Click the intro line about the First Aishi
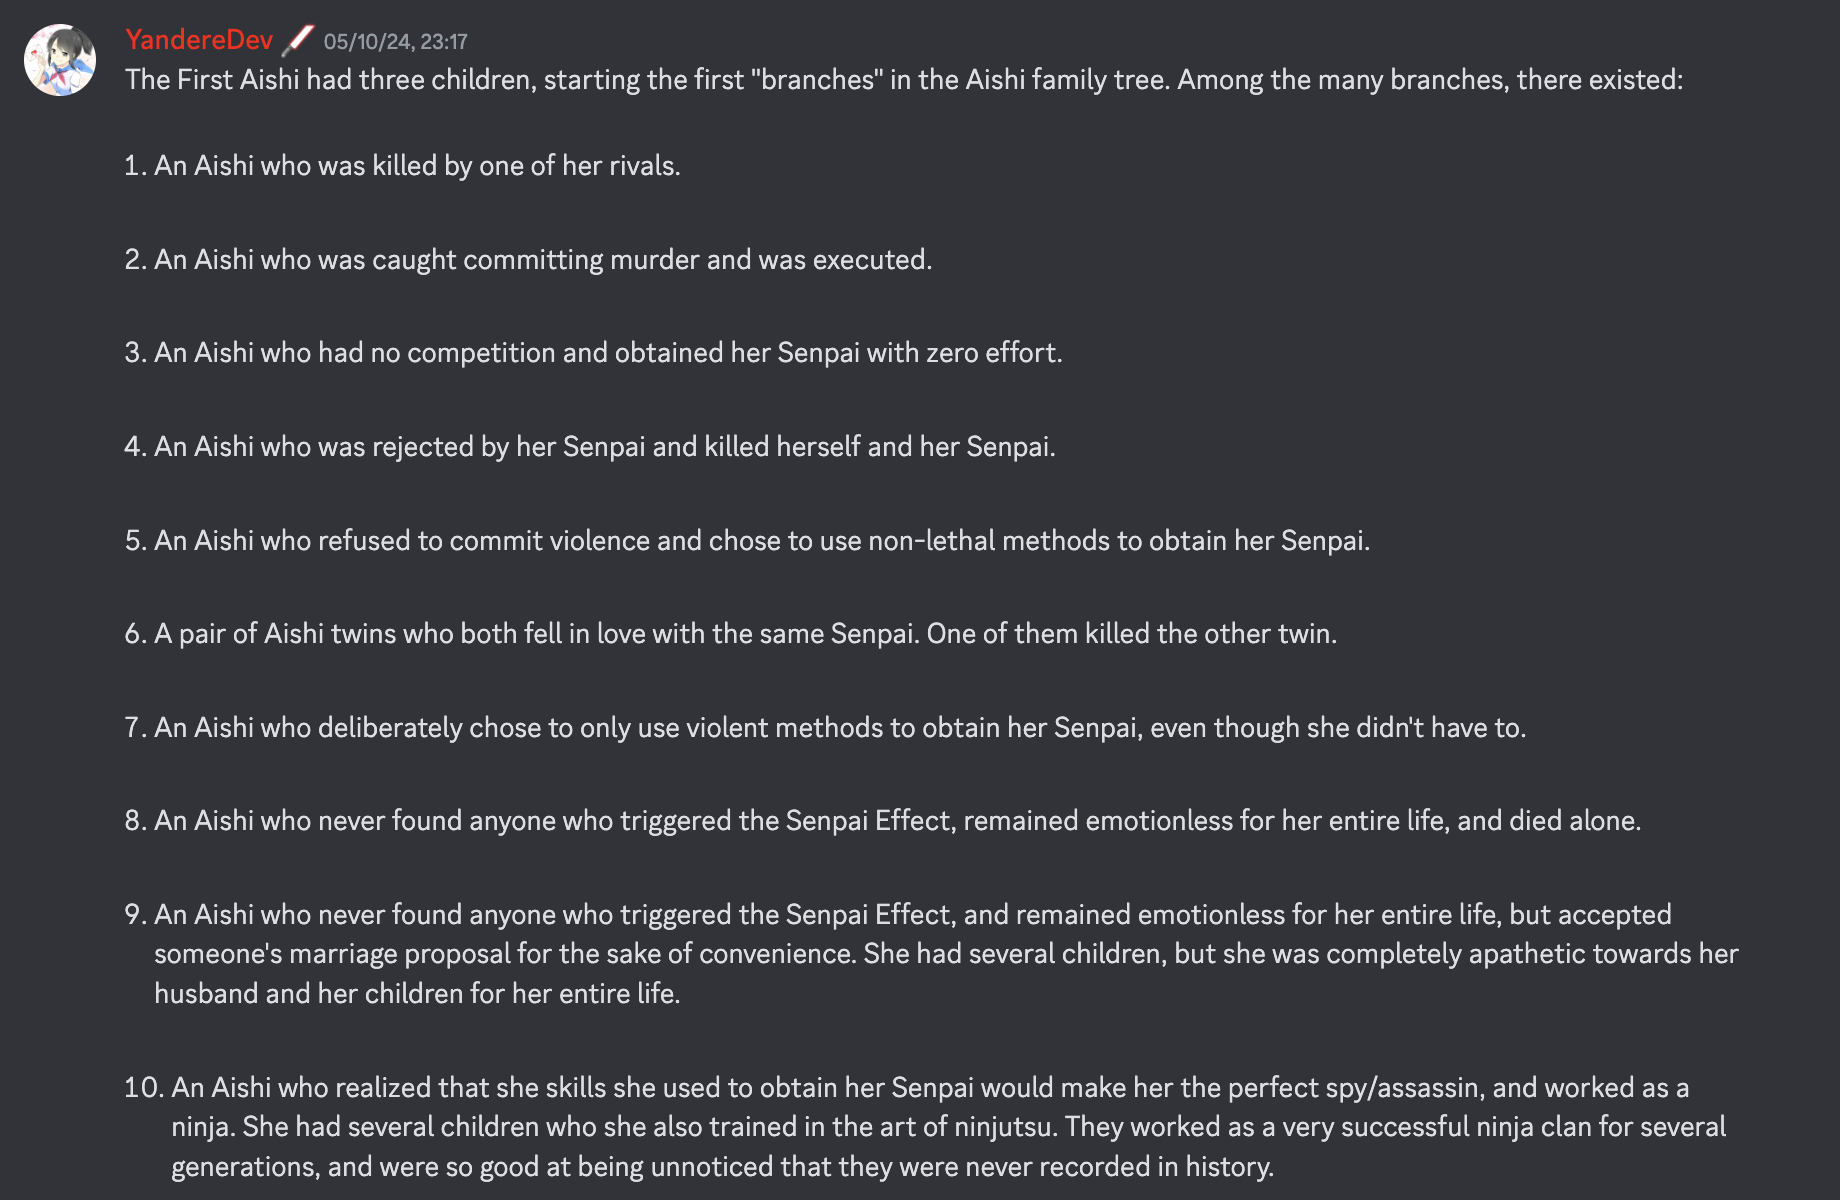Viewport: 1840px width, 1200px height. (904, 80)
